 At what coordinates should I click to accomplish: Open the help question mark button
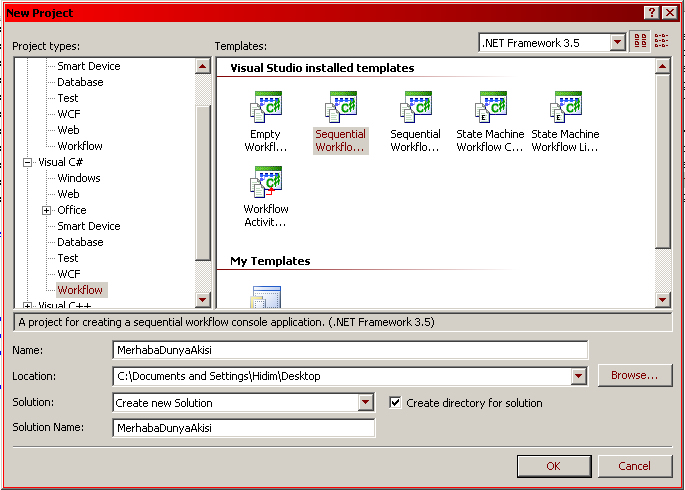tap(652, 13)
